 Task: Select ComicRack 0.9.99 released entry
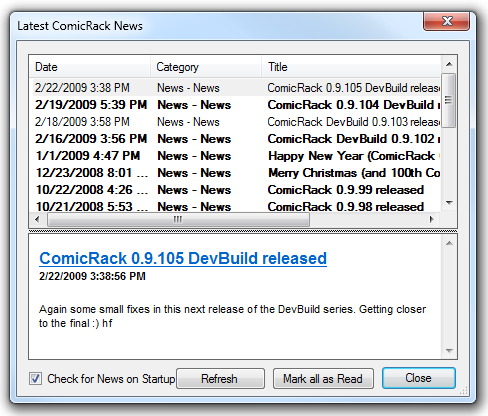coord(235,190)
